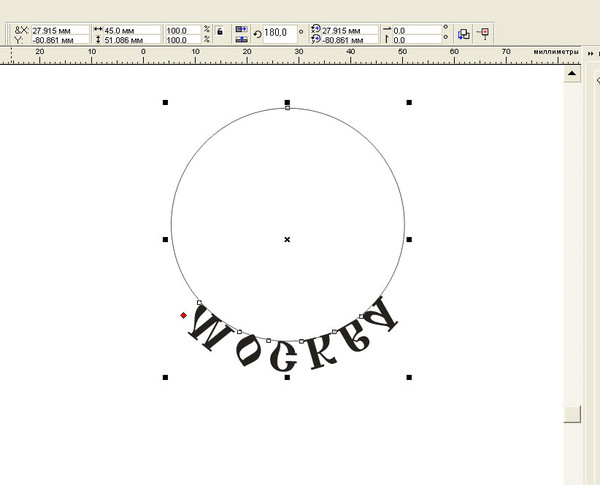Click the top-left selection handle
This screenshot has width=600, height=485.
click(165, 102)
